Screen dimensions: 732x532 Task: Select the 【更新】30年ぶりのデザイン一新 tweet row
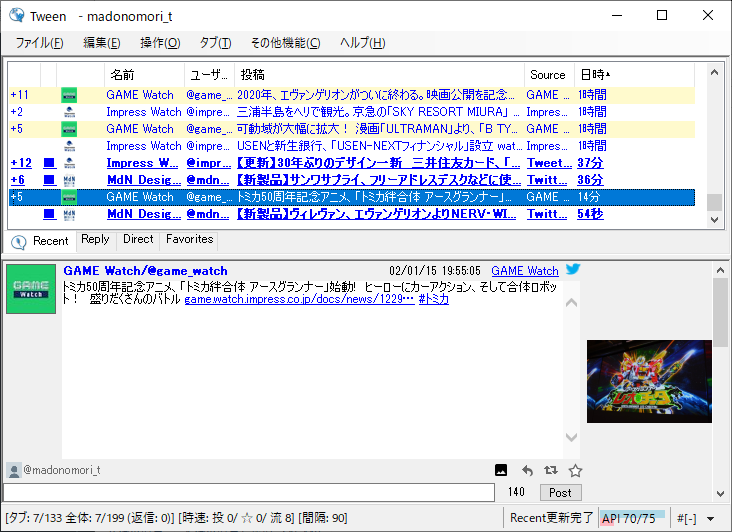tap(352, 163)
